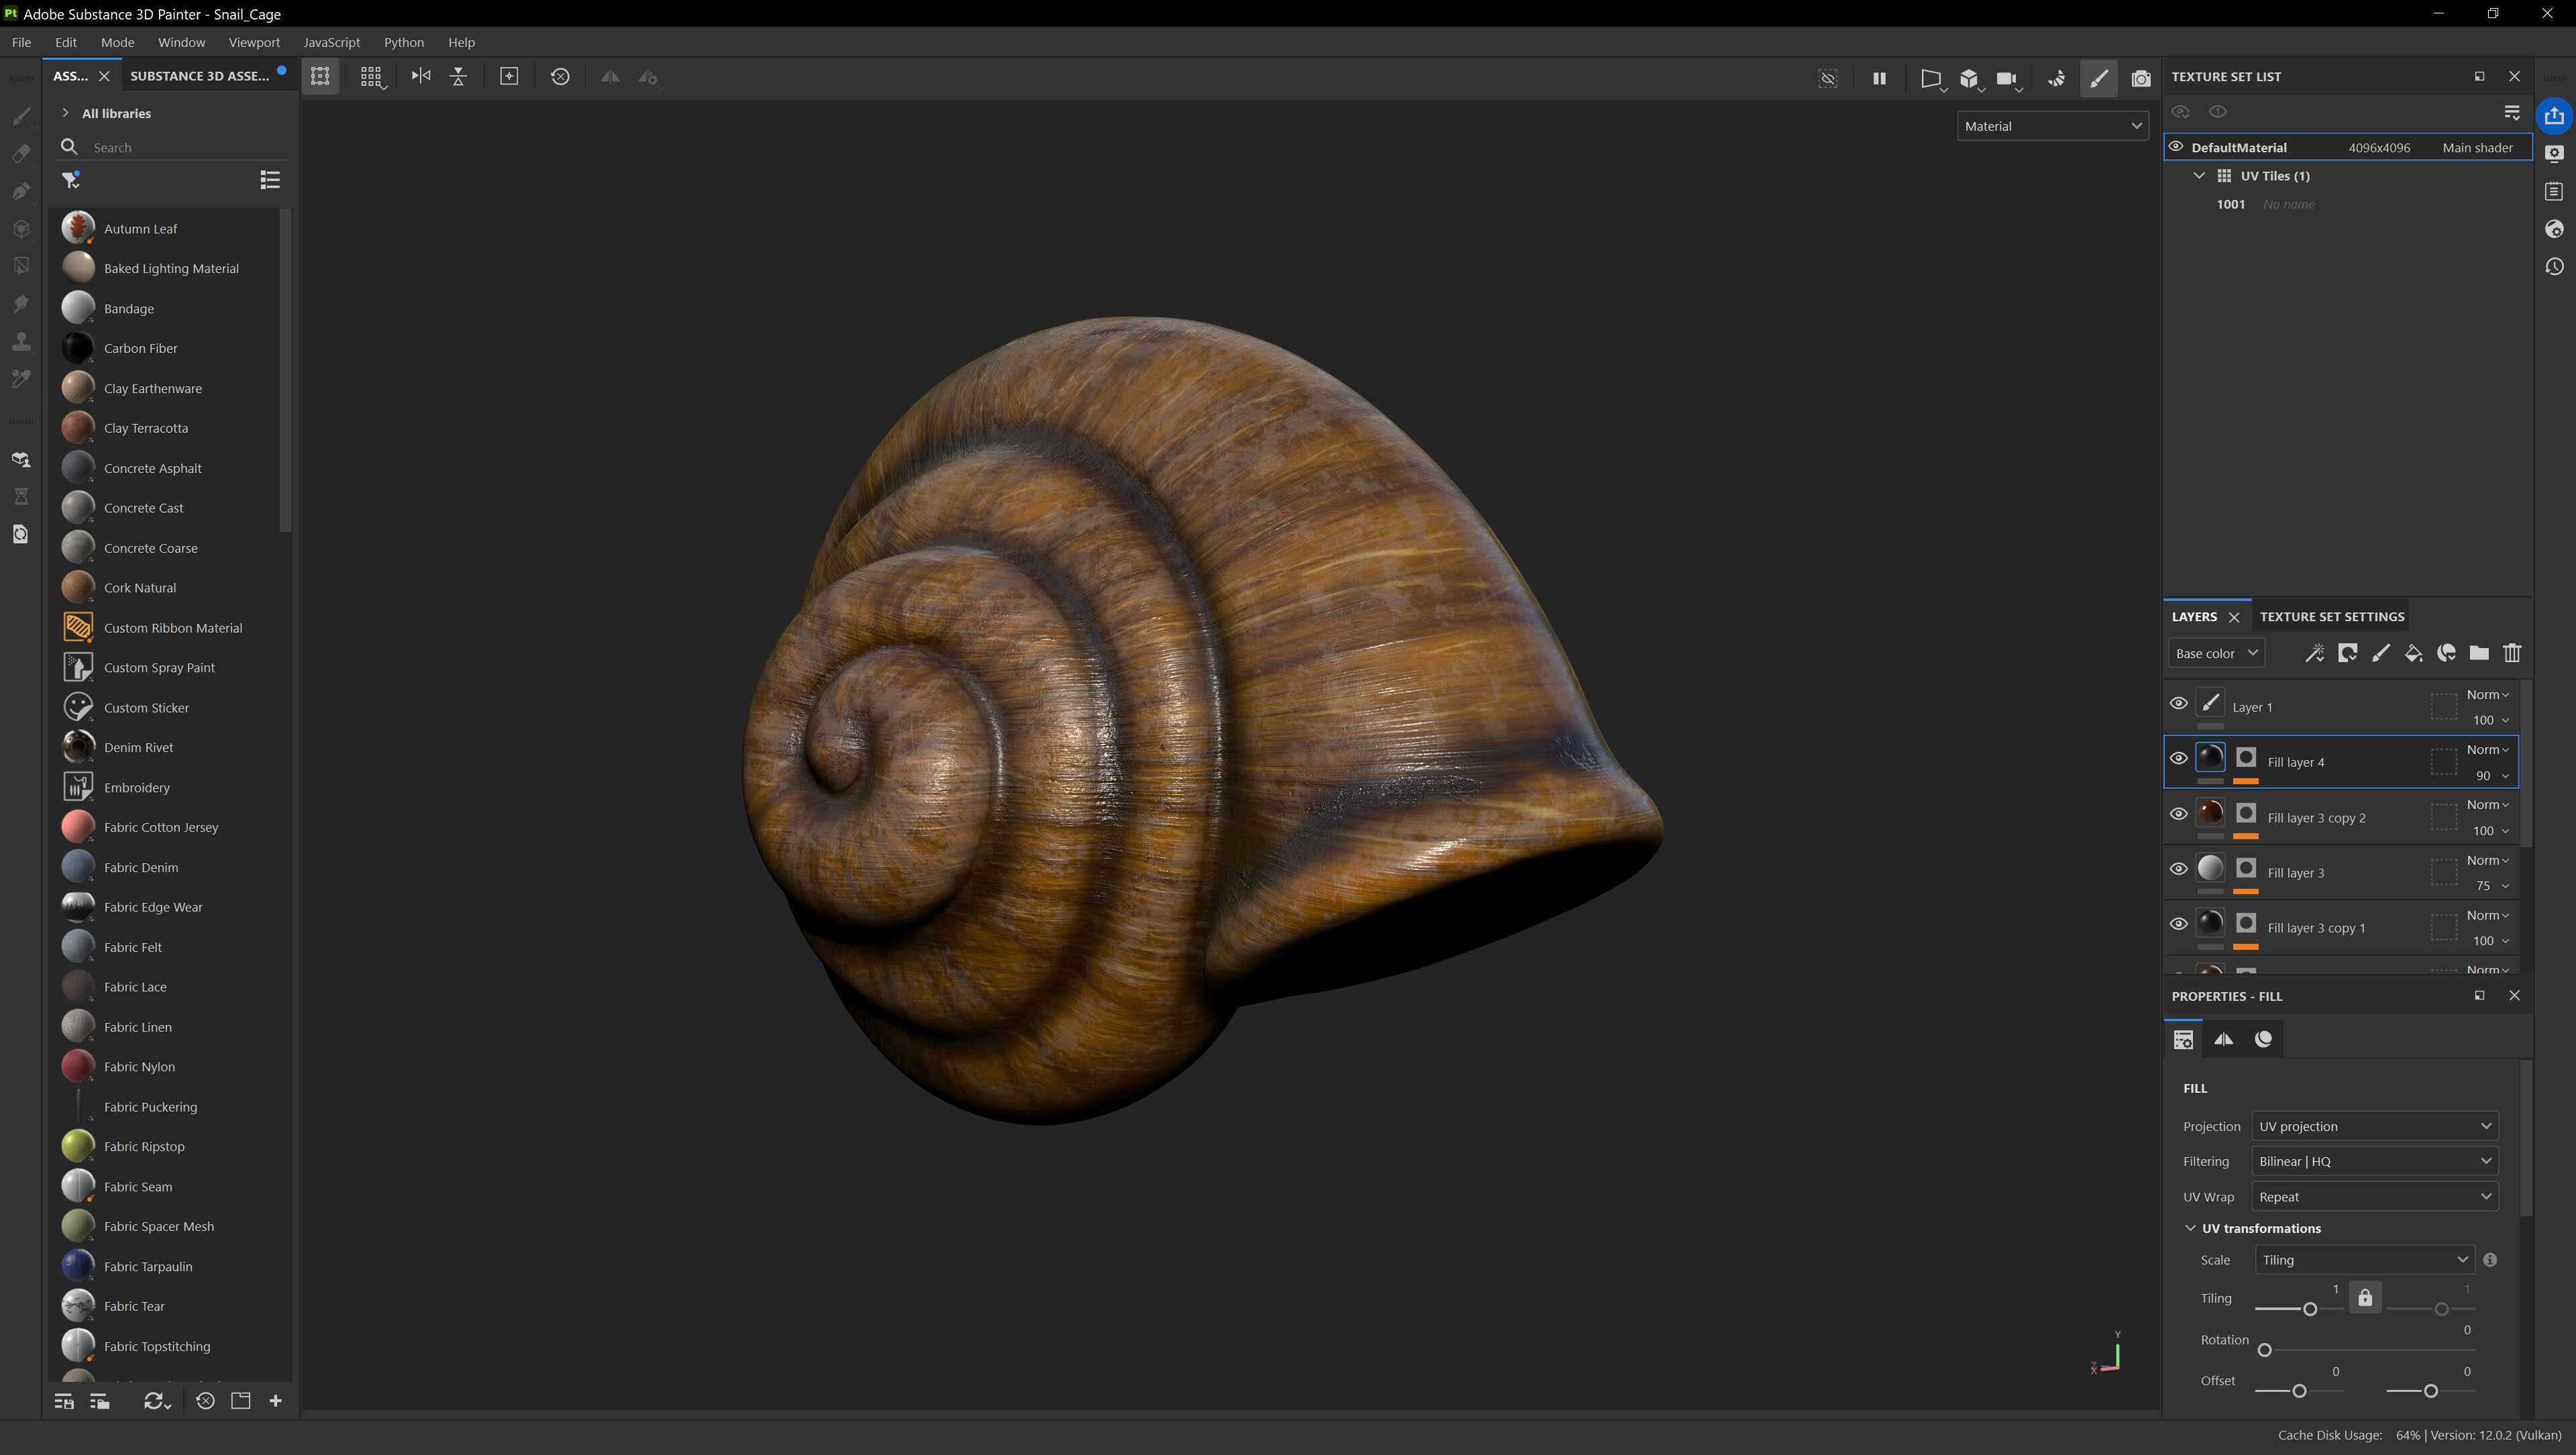Screen dimensions: 2576x1455
Task: Click the paint bucket fill layer icon
Action: pyautogui.click(x=2413, y=653)
